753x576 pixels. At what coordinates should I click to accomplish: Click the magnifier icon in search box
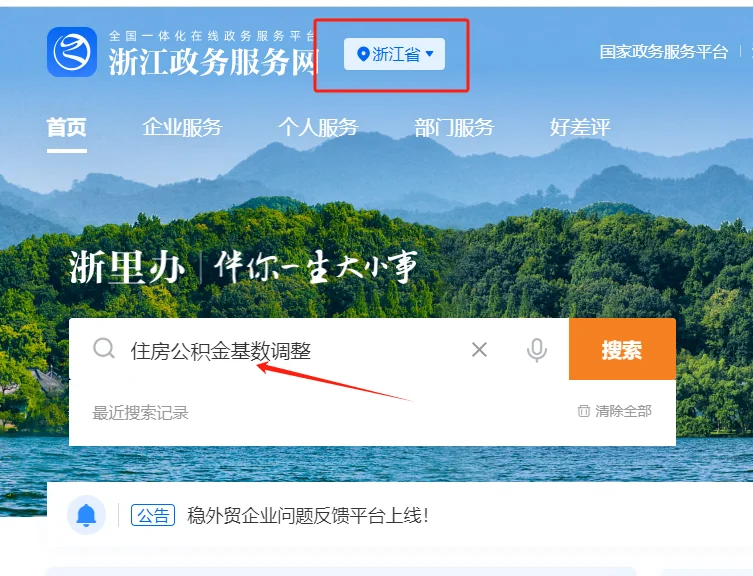point(104,349)
